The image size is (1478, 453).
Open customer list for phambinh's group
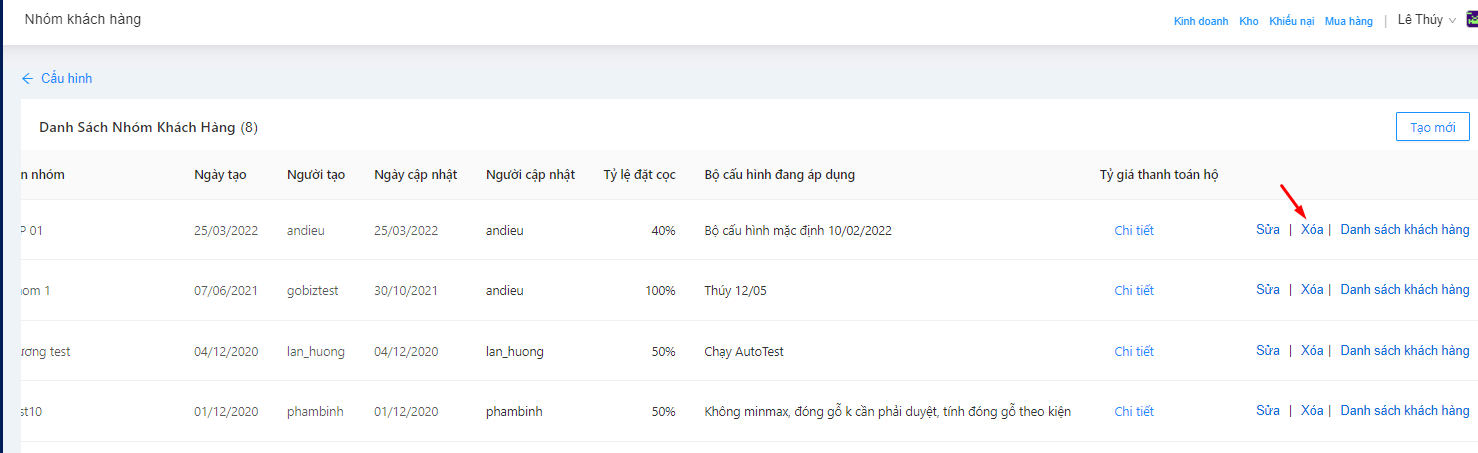1404,411
